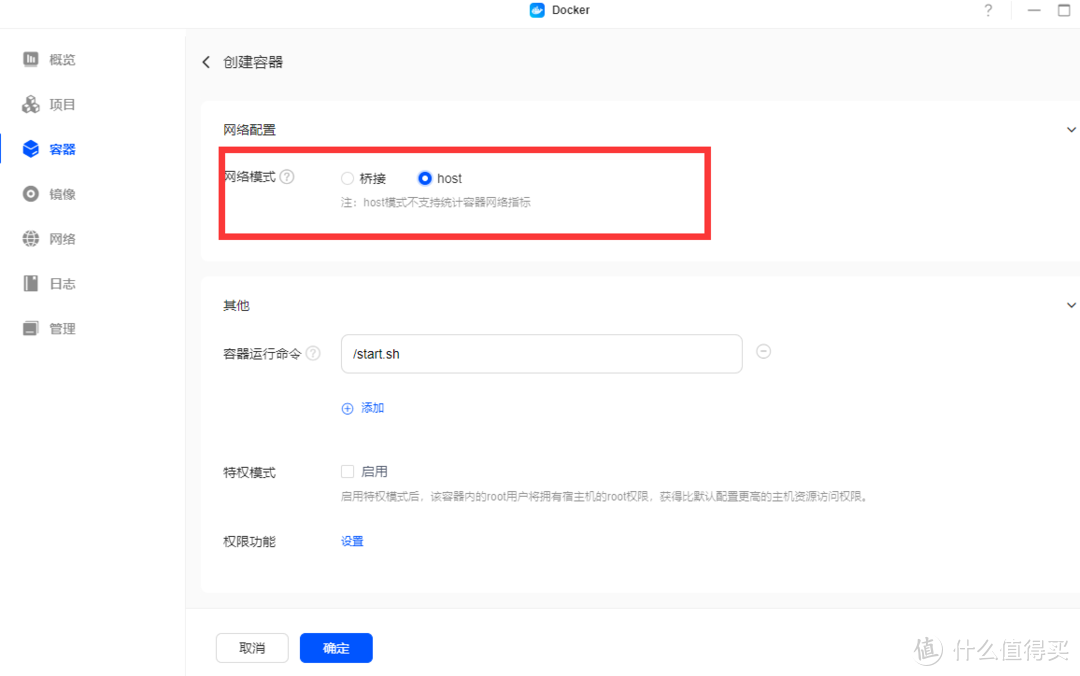Image resolution: width=1080 pixels, height=676 pixels.
Task: Collapse the 网络配置 section chevron
Action: (x=1071, y=130)
